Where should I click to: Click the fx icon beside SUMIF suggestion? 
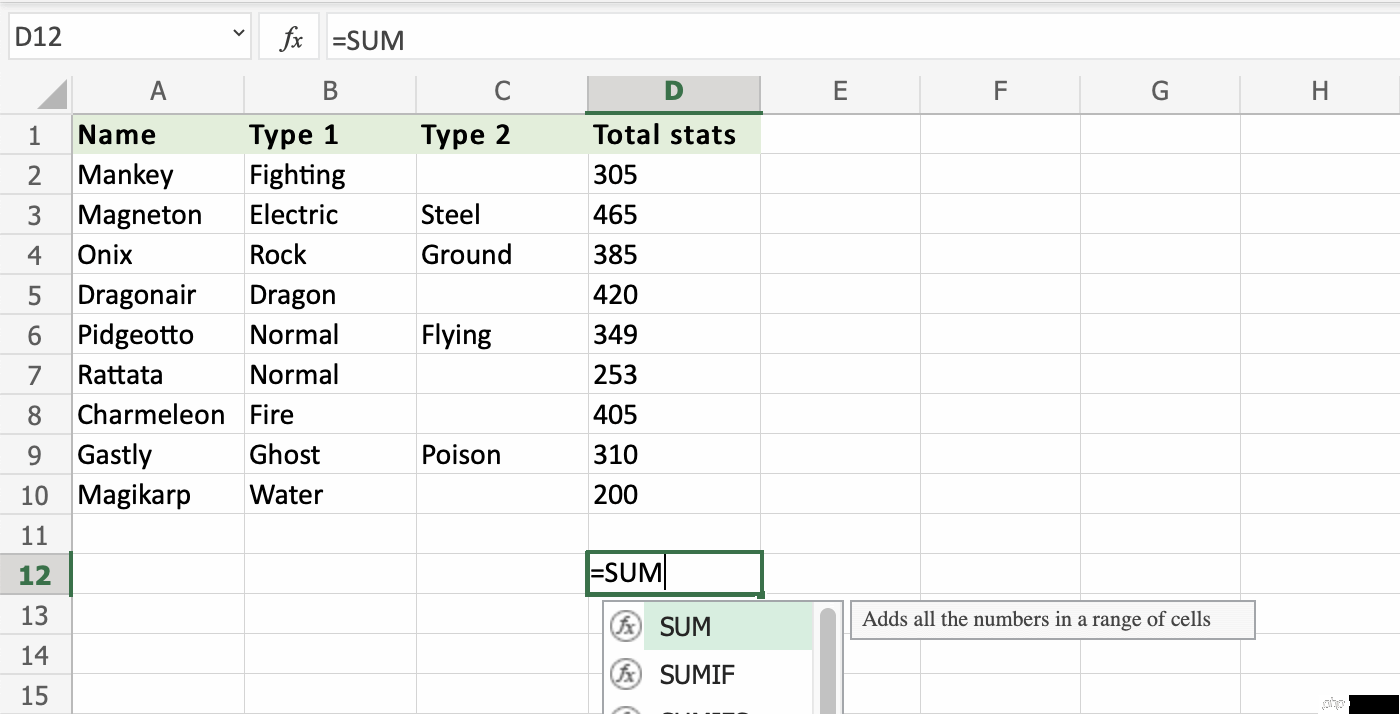click(x=625, y=675)
